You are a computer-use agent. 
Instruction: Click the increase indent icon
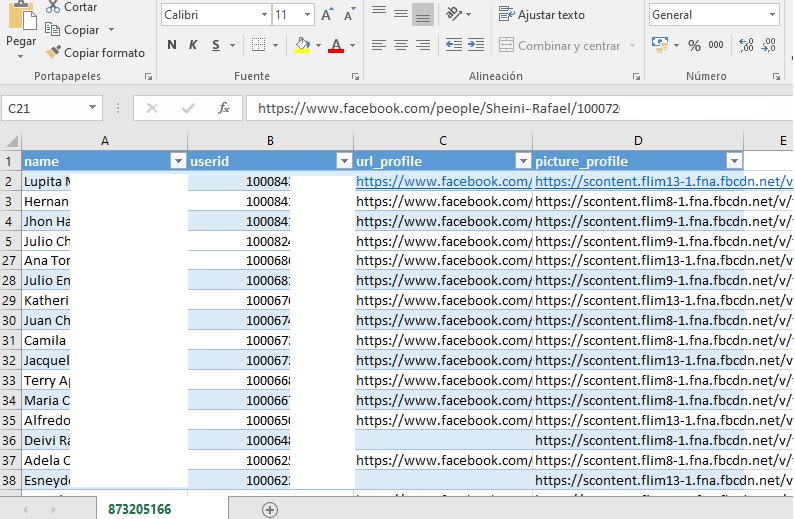point(477,46)
